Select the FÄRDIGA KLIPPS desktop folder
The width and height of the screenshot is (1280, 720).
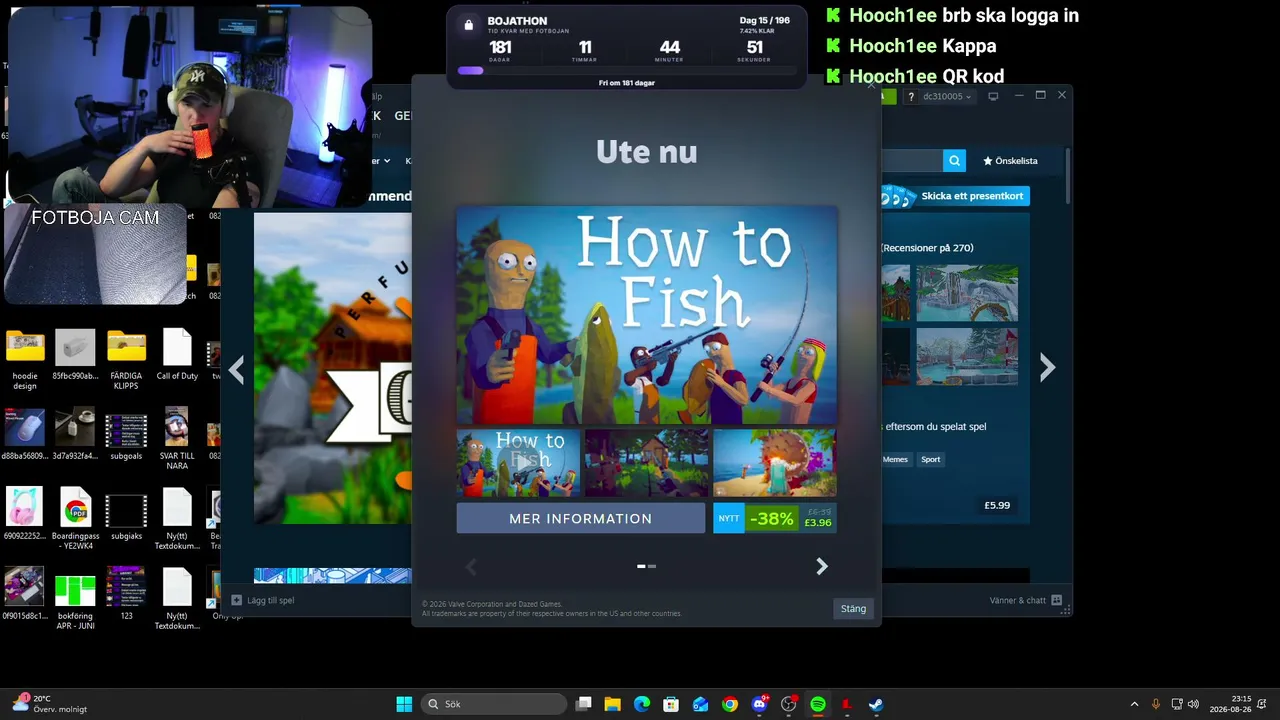[126, 360]
